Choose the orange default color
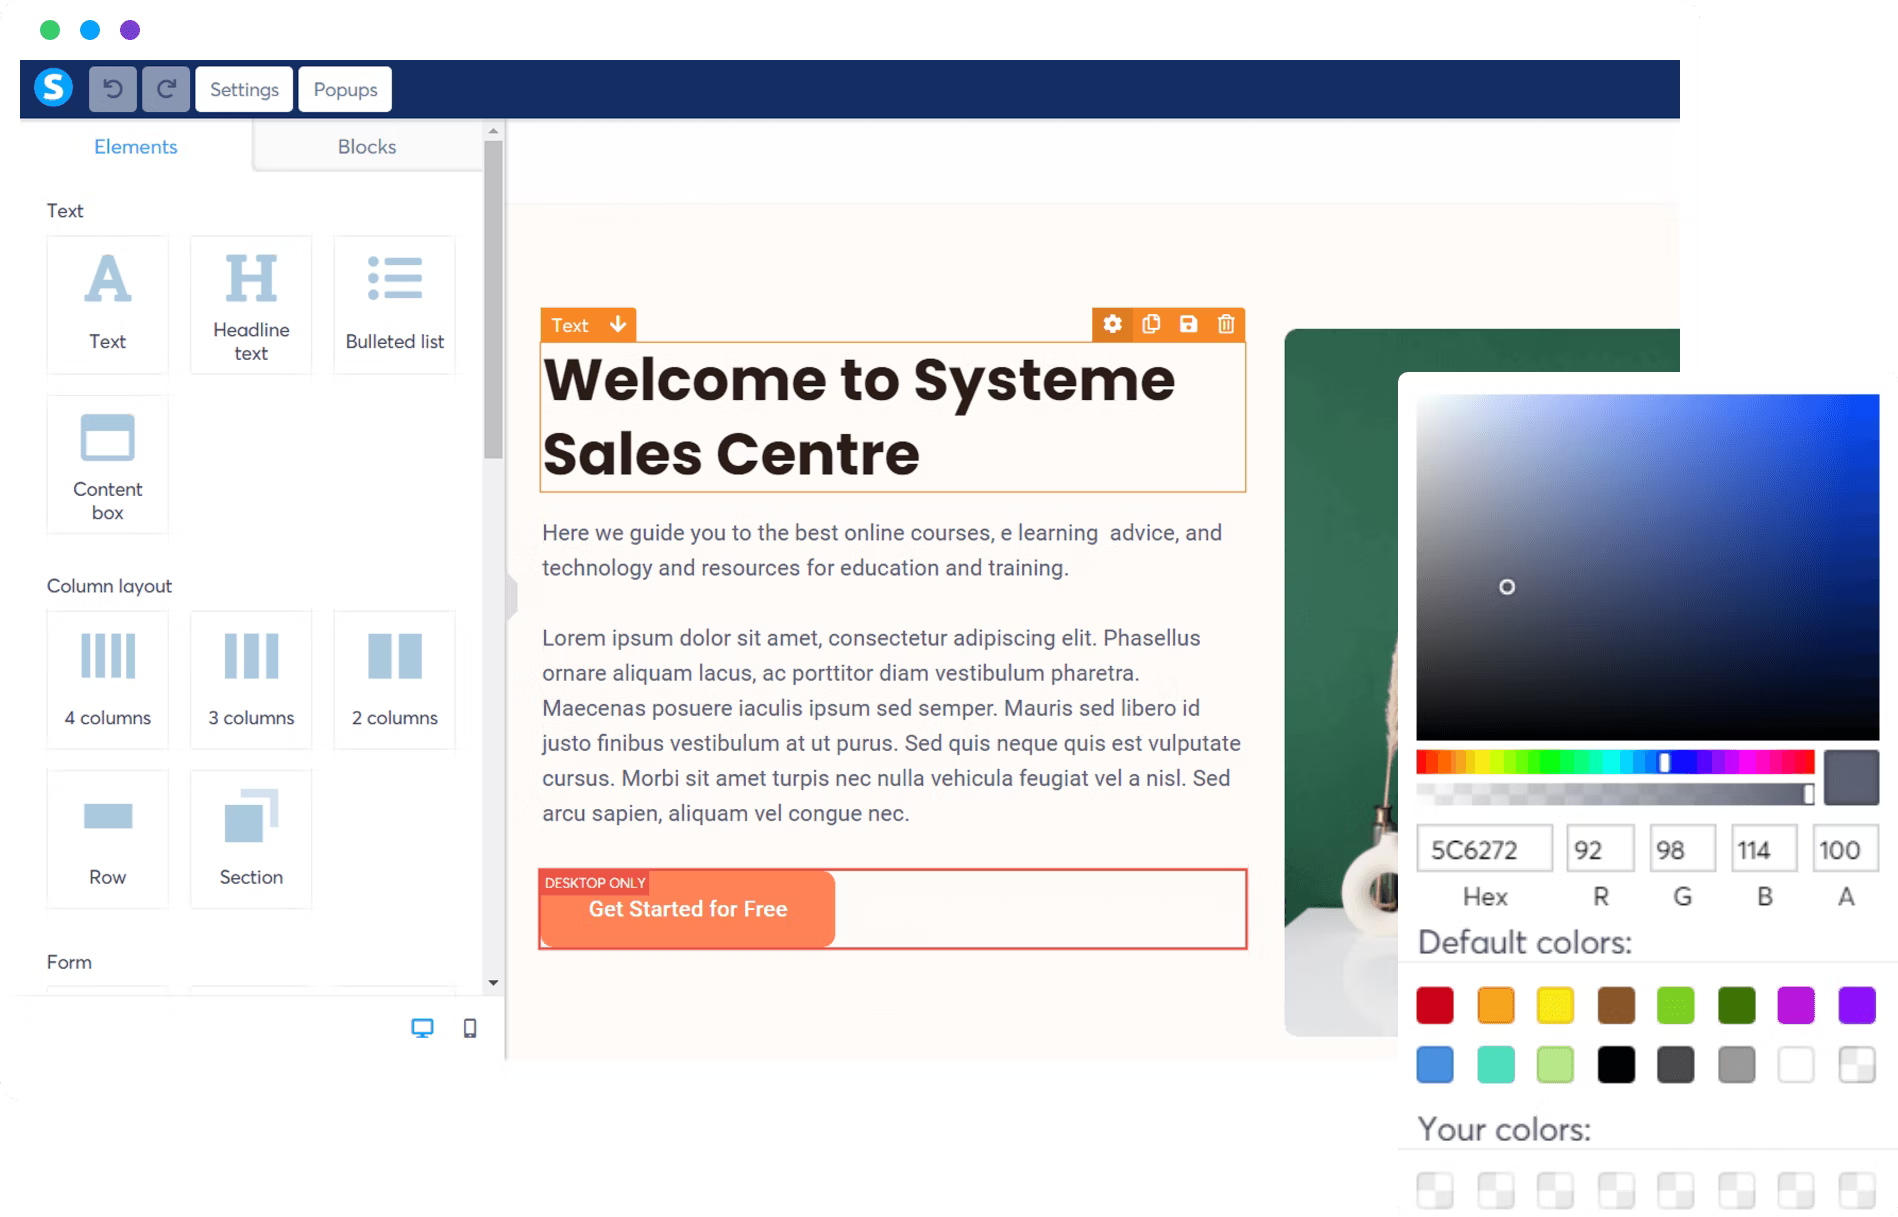 click(x=1496, y=1005)
